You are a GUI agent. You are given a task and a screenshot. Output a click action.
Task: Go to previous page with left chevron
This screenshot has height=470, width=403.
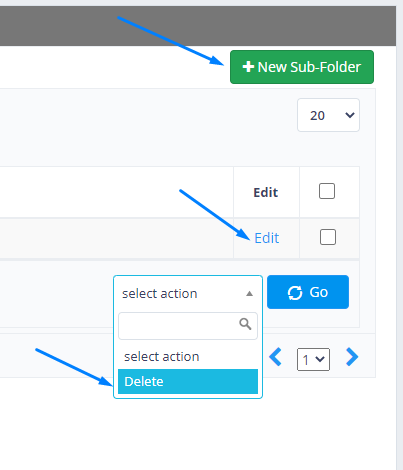pyautogui.click(x=276, y=357)
